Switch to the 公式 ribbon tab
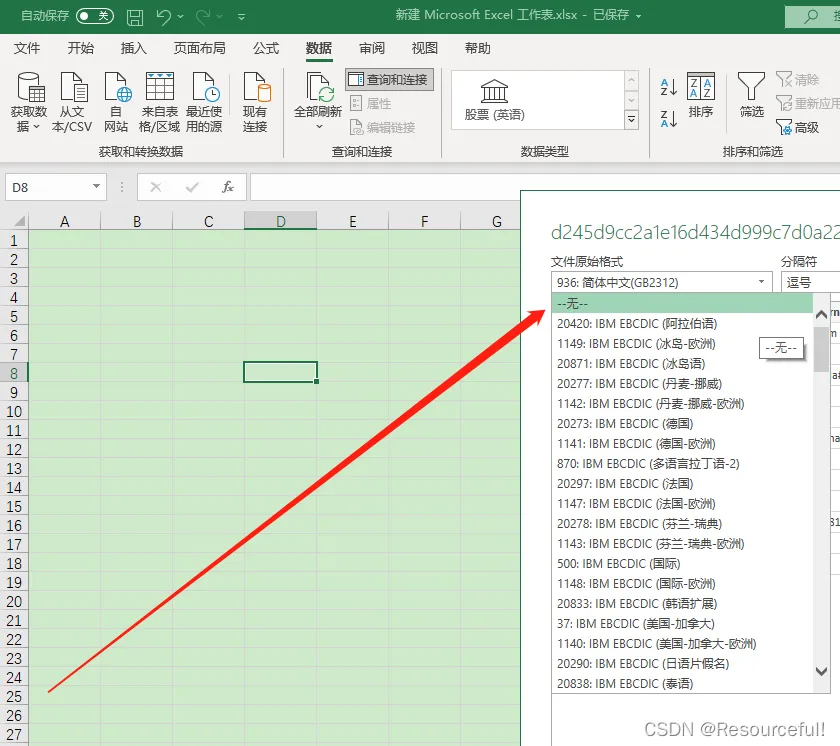Image resolution: width=840 pixels, height=746 pixels. click(x=266, y=48)
